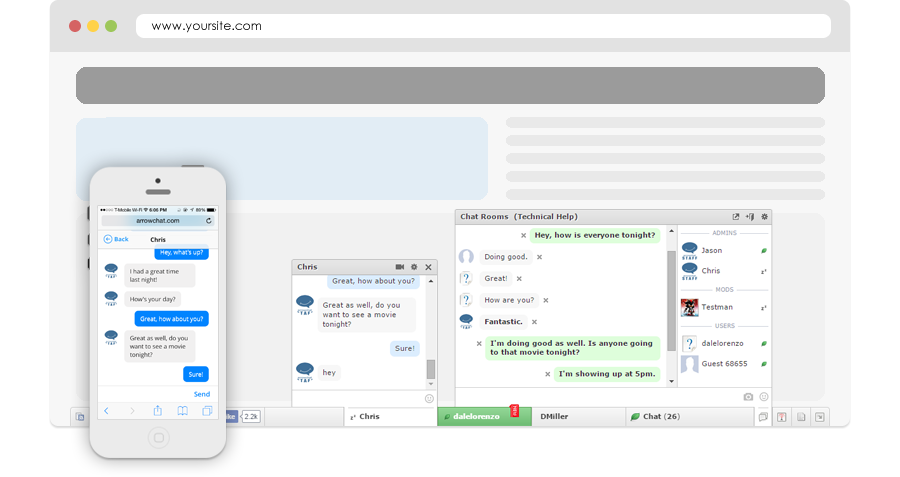This screenshot has height=477, width=900.
Task: Select Guest 68655 in the users list
Action: [x=724, y=364]
